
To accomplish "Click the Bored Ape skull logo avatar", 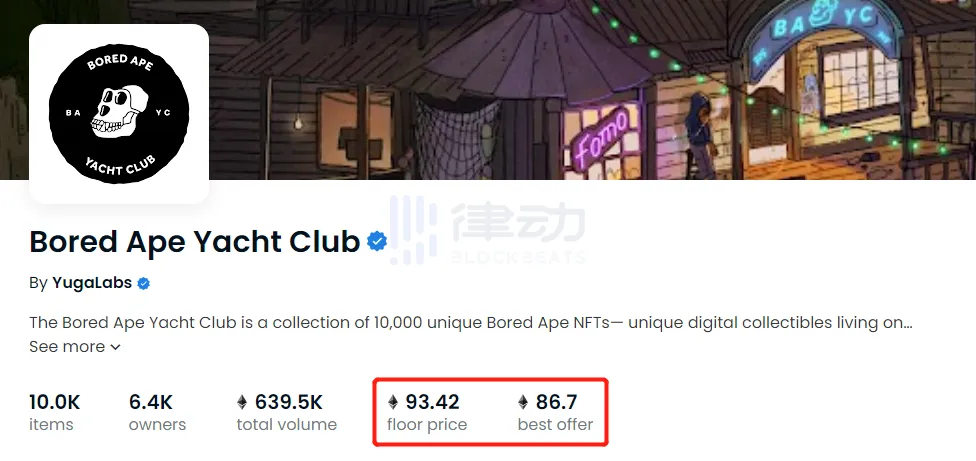I will (x=119, y=114).
